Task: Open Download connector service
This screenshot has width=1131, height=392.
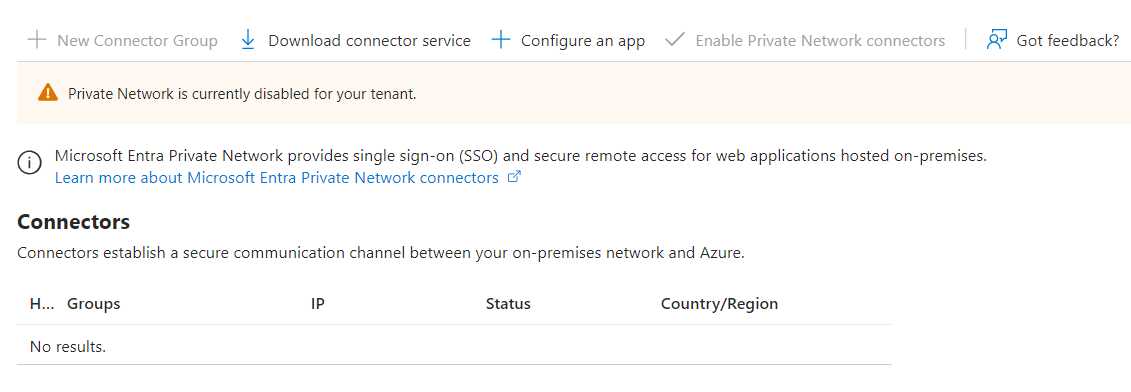Action: coord(369,40)
